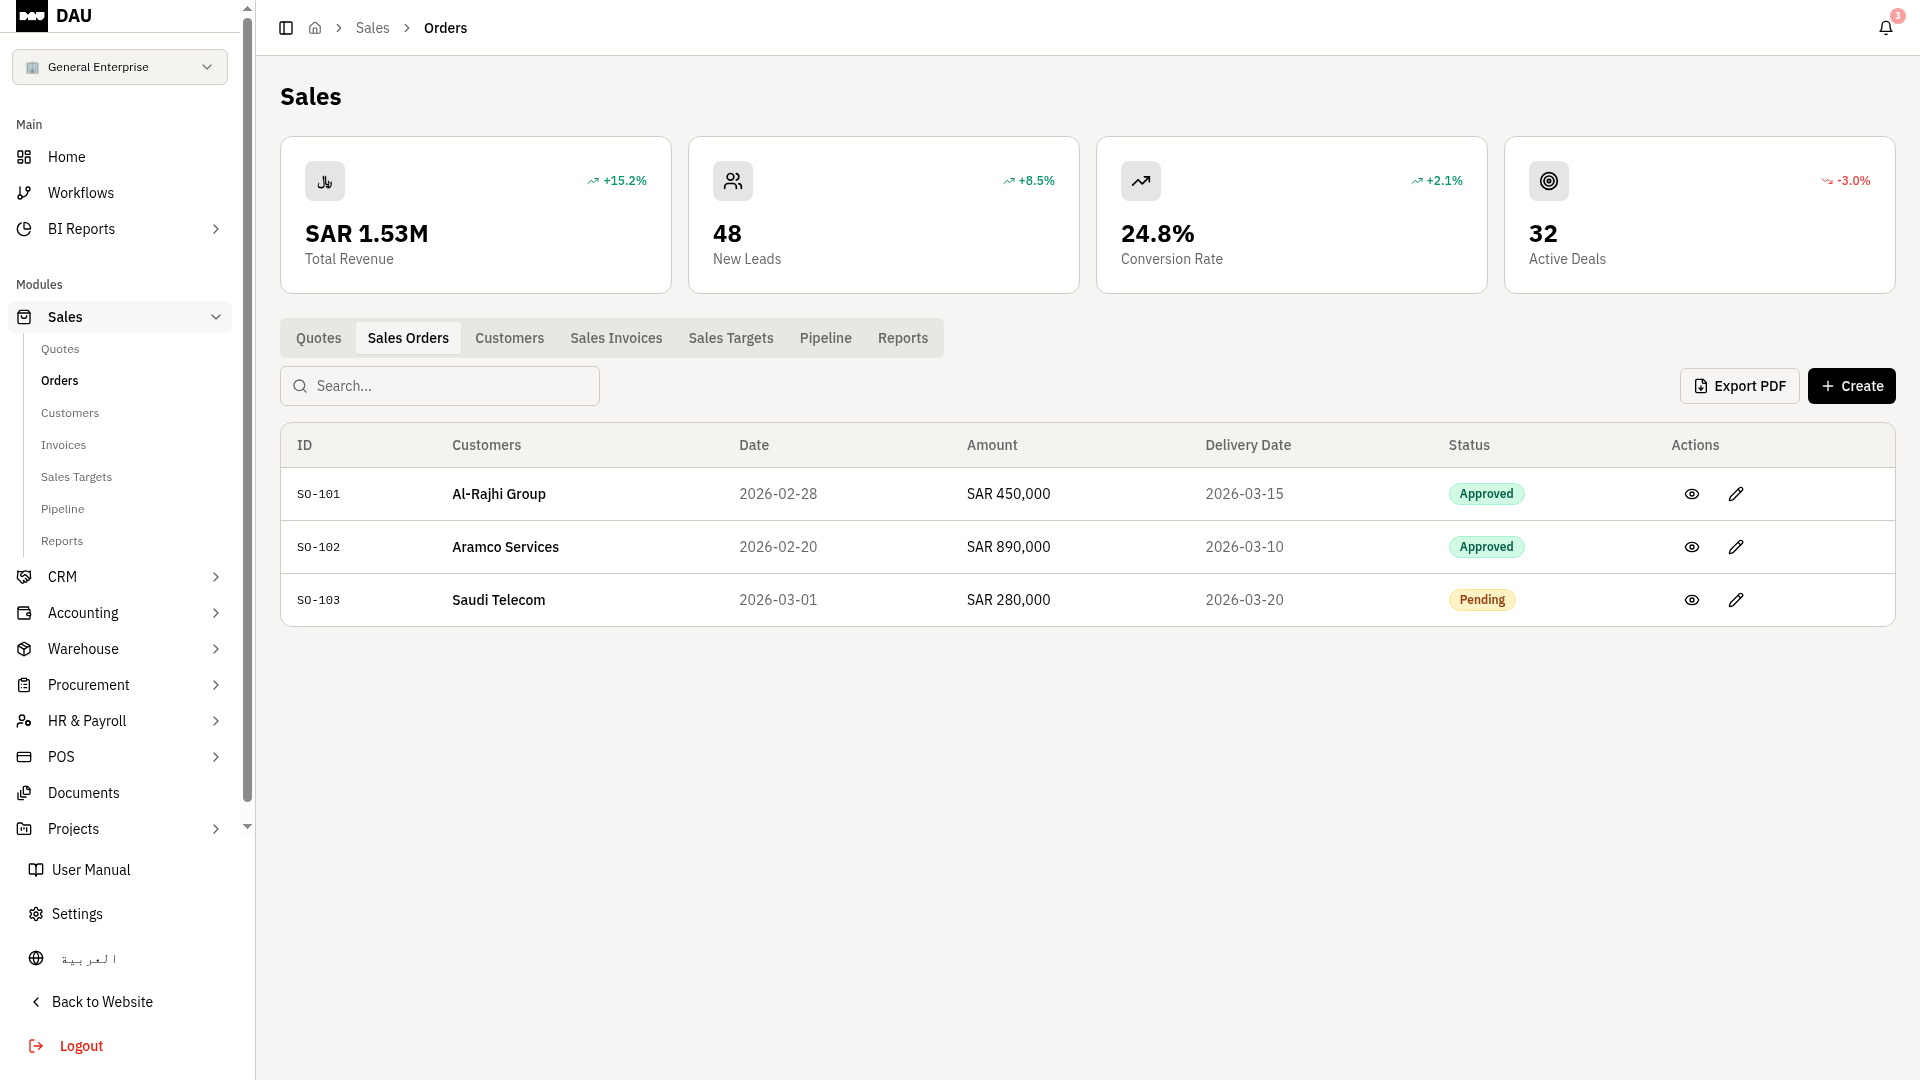
Task: View Aramco Services order eye icon
Action: coord(1692,547)
